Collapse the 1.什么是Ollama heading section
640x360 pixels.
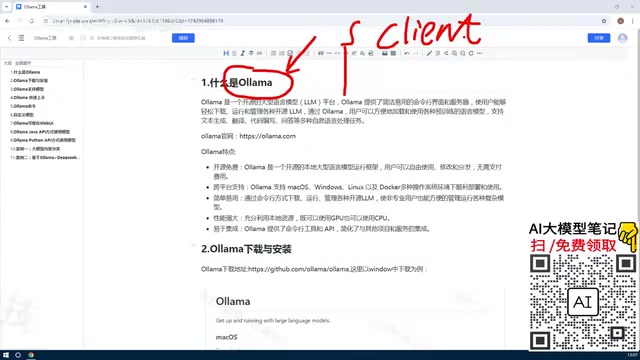tap(193, 78)
